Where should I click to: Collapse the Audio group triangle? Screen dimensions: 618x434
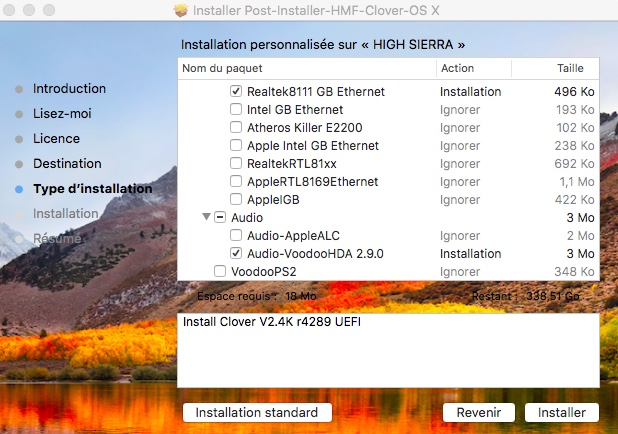(206, 217)
